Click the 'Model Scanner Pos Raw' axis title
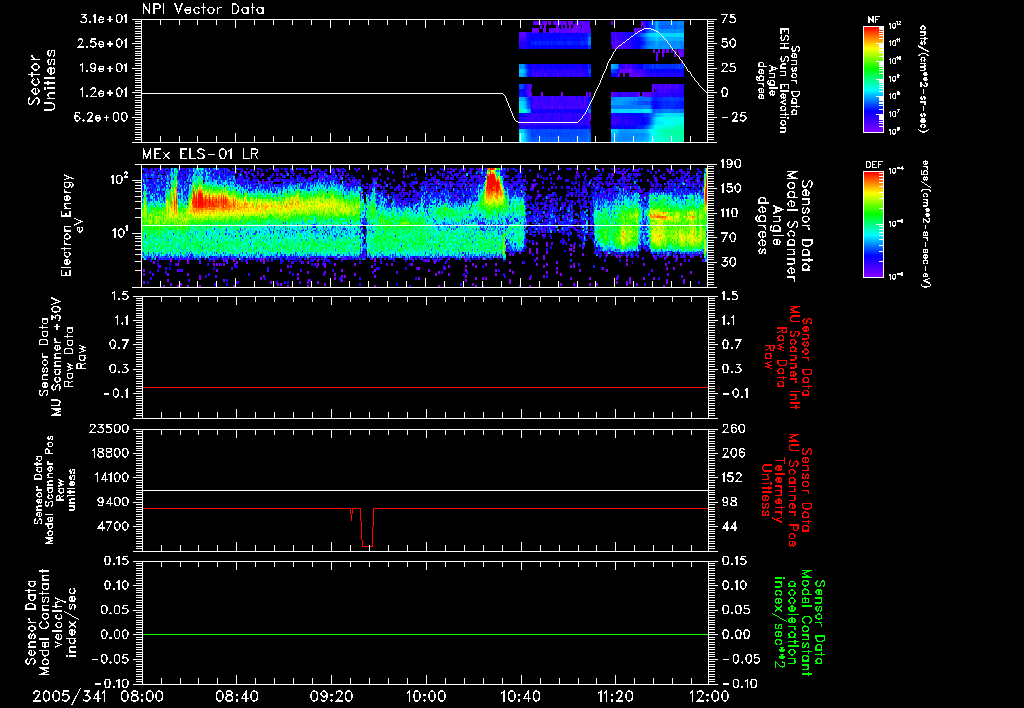Screen dimensions: 1024x708 (x=55, y=490)
